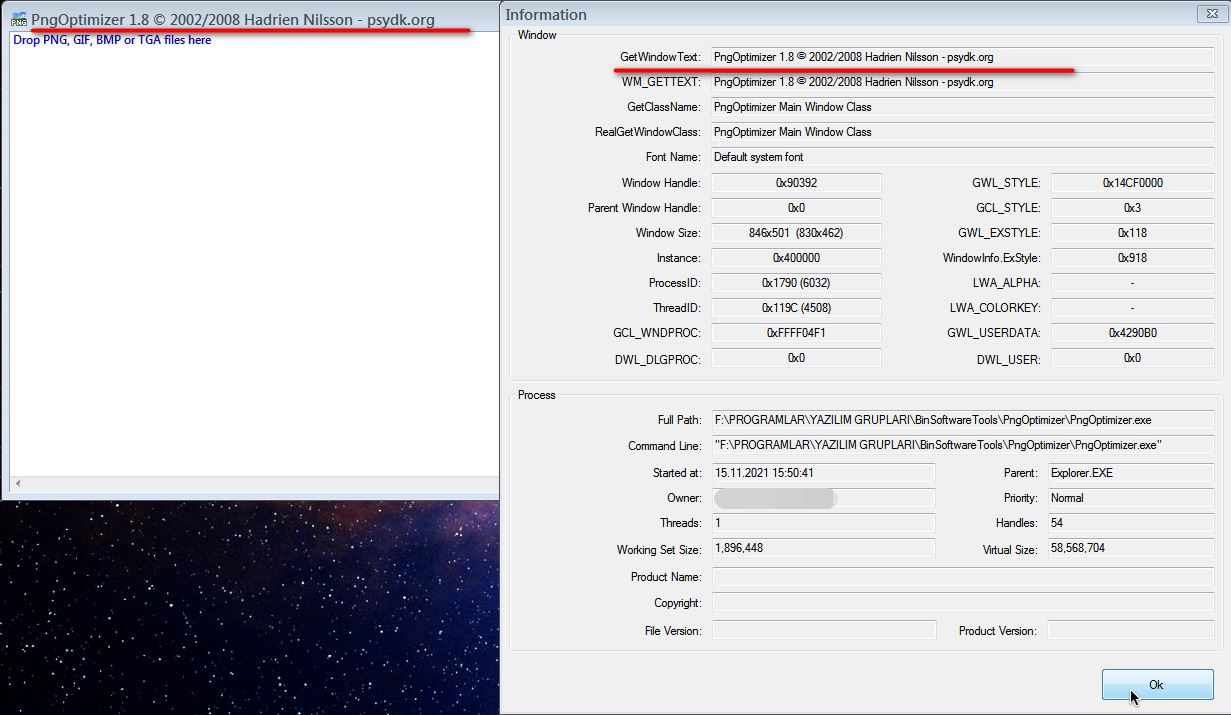Click Started at value 15.11.2021 15:50:41
Screen dimensions: 1231x715
pyautogui.click(x=823, y=473)
